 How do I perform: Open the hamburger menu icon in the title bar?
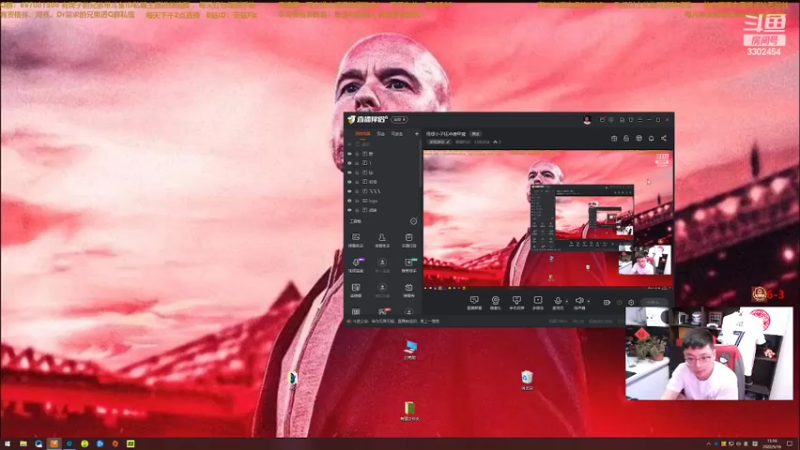[640, 120]
